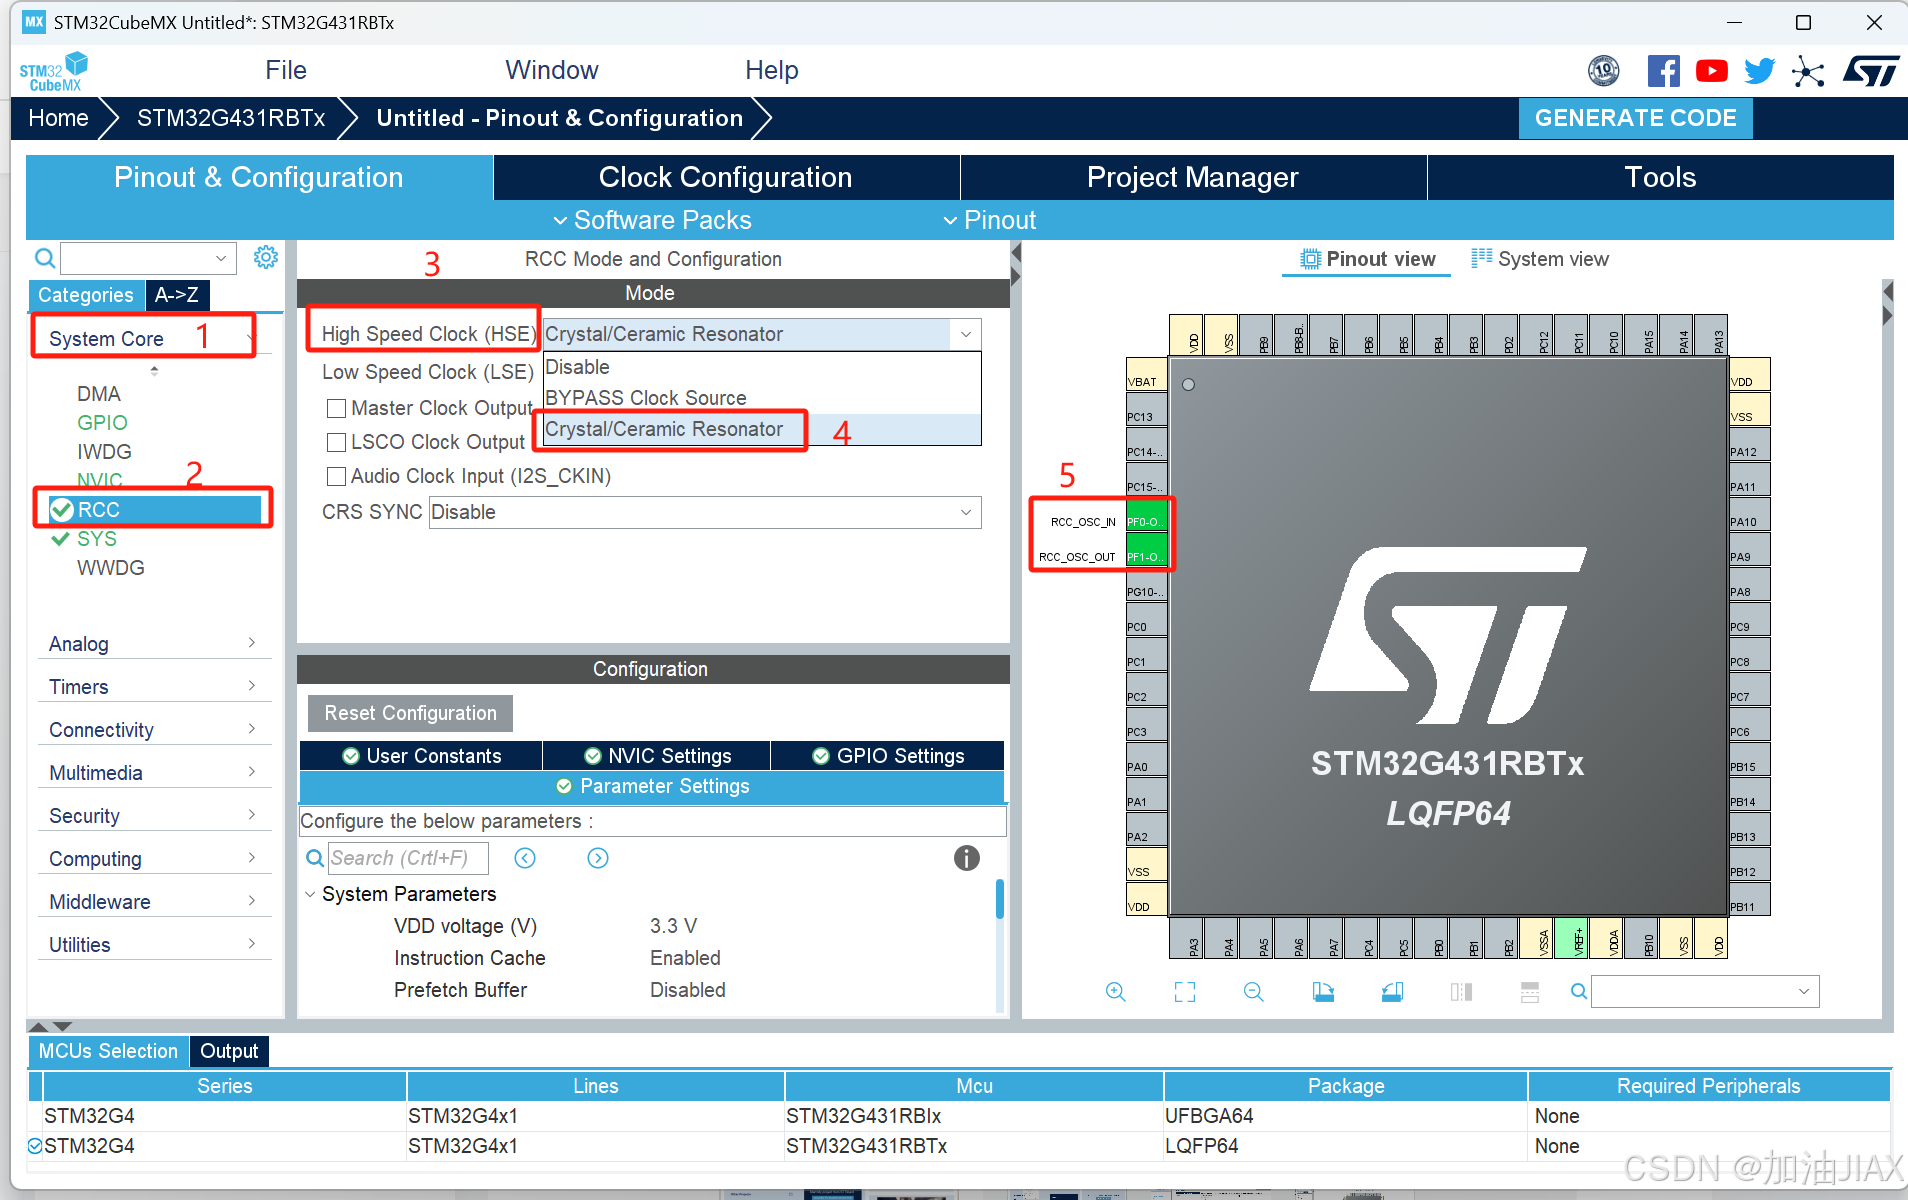Enable LSCO Clock Output checkbox
This screenshot has height=1200, width=1908.
coord(337,442)
